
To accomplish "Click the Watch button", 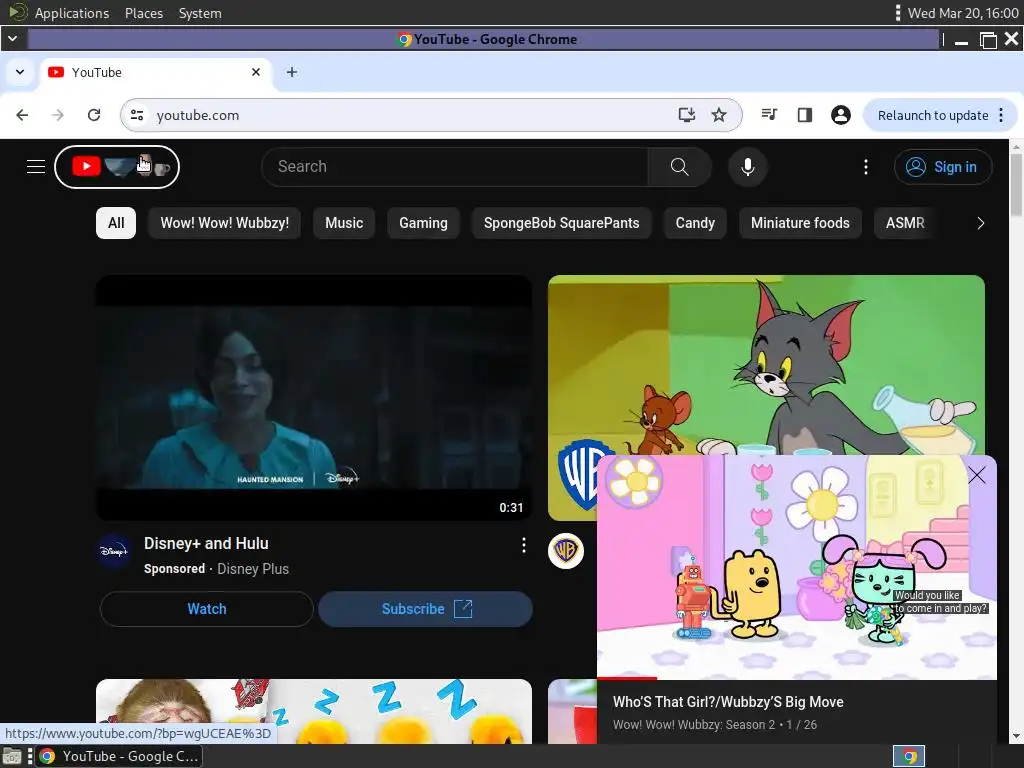I will coord(206,609).
